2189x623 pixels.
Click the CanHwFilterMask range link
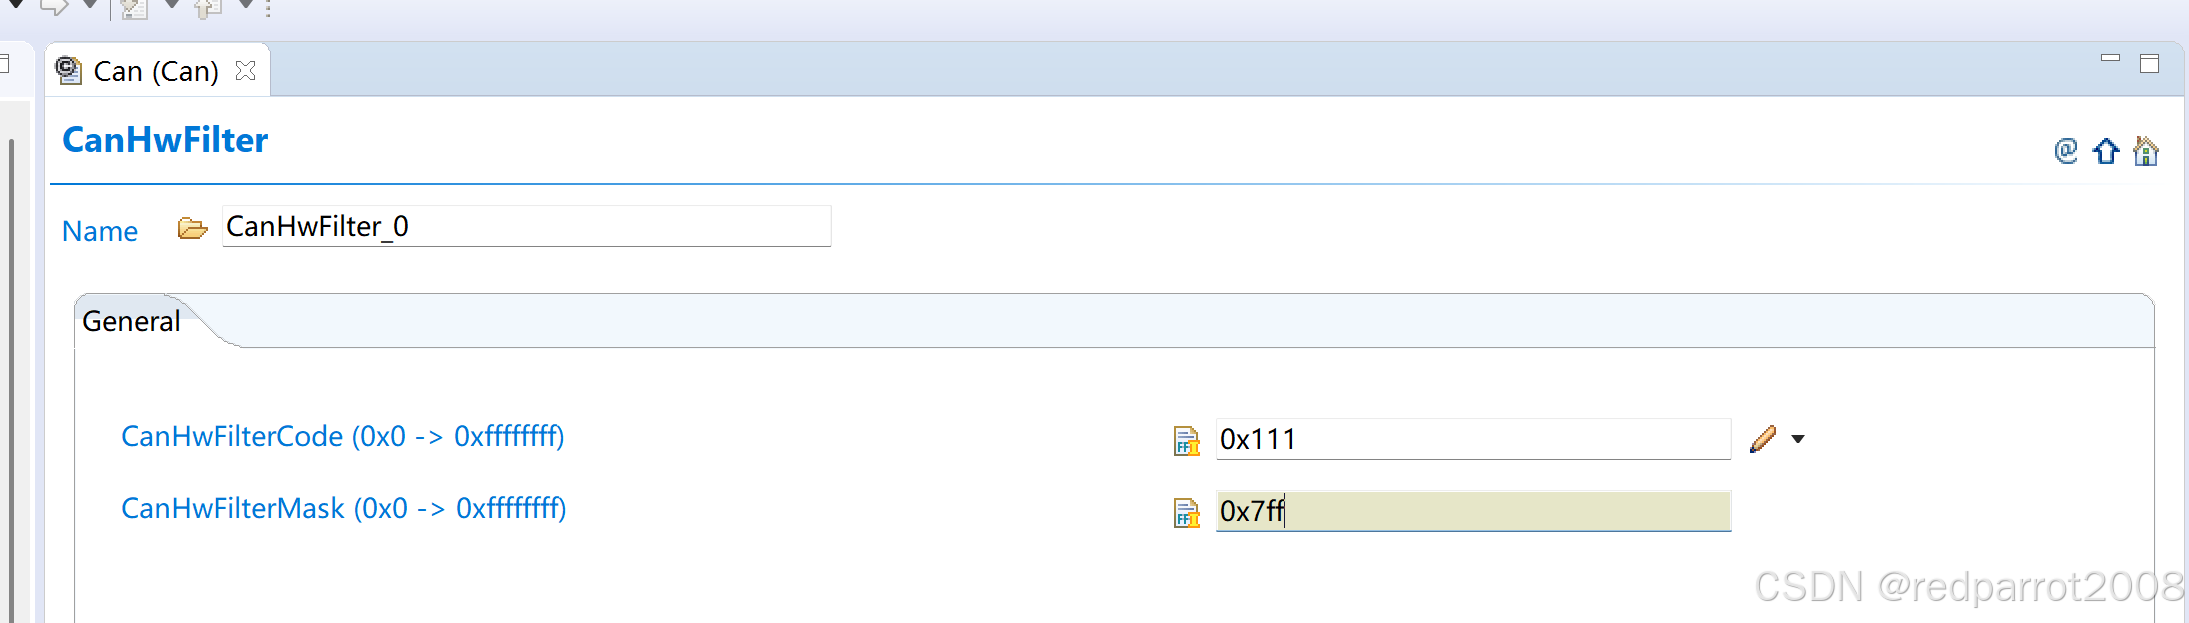click(344, 509)
